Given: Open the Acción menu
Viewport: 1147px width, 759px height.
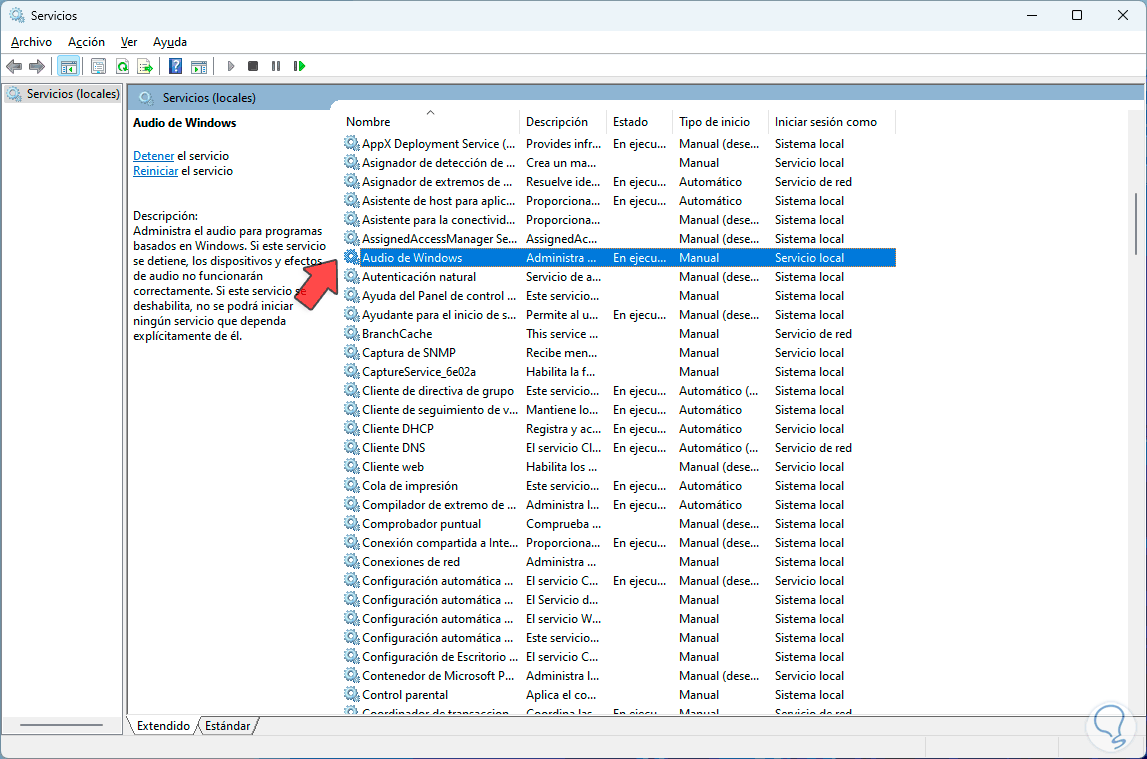Looking at the screenshot, I should pyautogui.click(x=86, y=42).
